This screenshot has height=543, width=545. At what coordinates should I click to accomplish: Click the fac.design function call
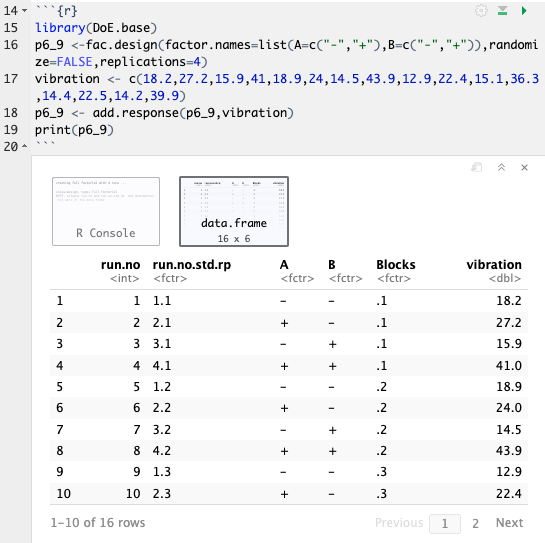(x=121, y=45)
